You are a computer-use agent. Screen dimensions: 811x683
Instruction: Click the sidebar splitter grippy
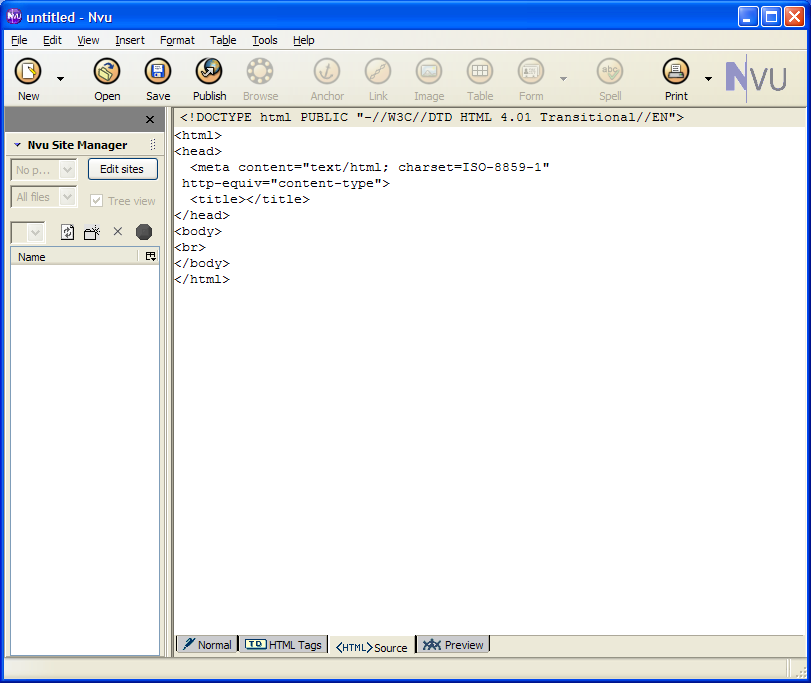(169, 382)
